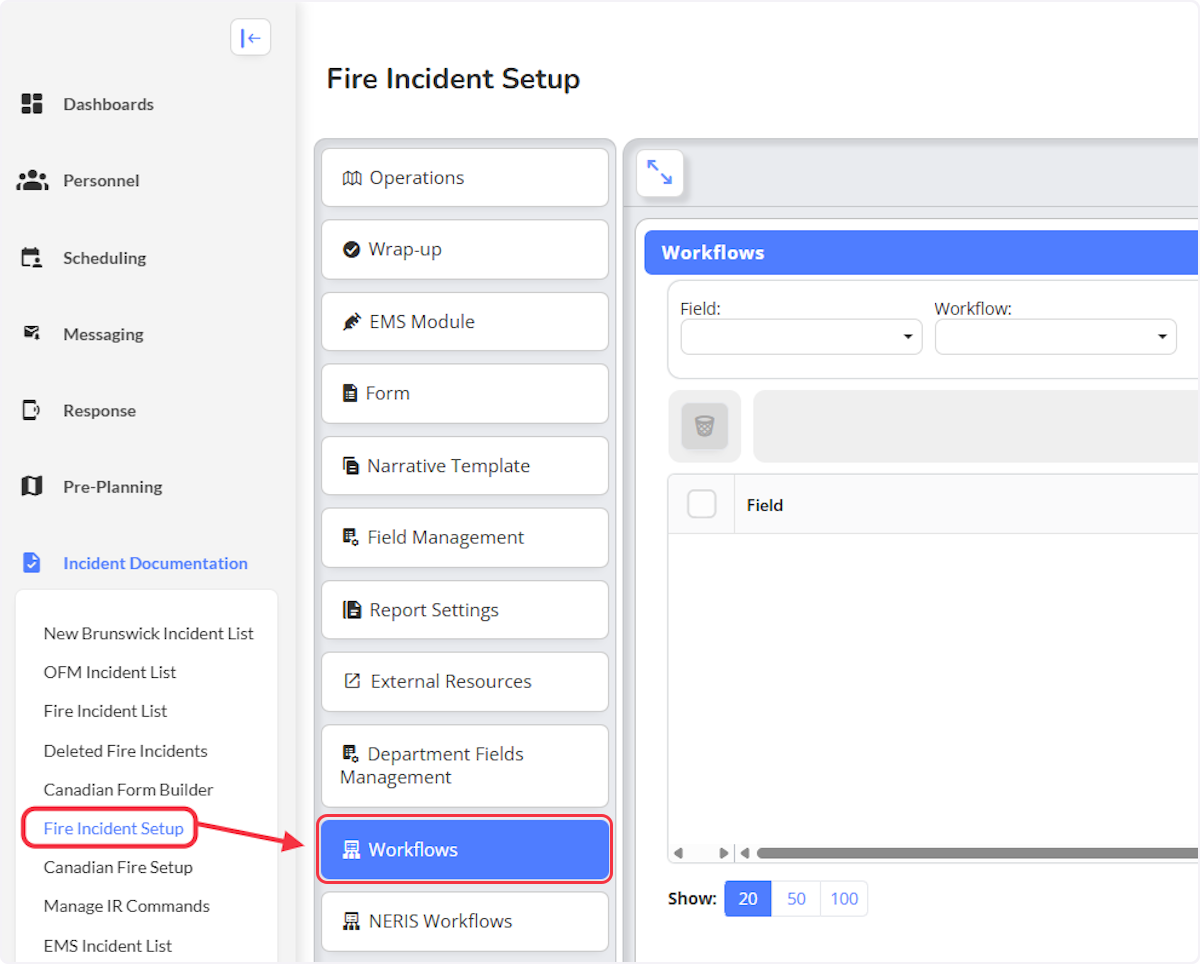1200x964 pixels.
Task: Select the Workflows tab
Action: [465, 850]
